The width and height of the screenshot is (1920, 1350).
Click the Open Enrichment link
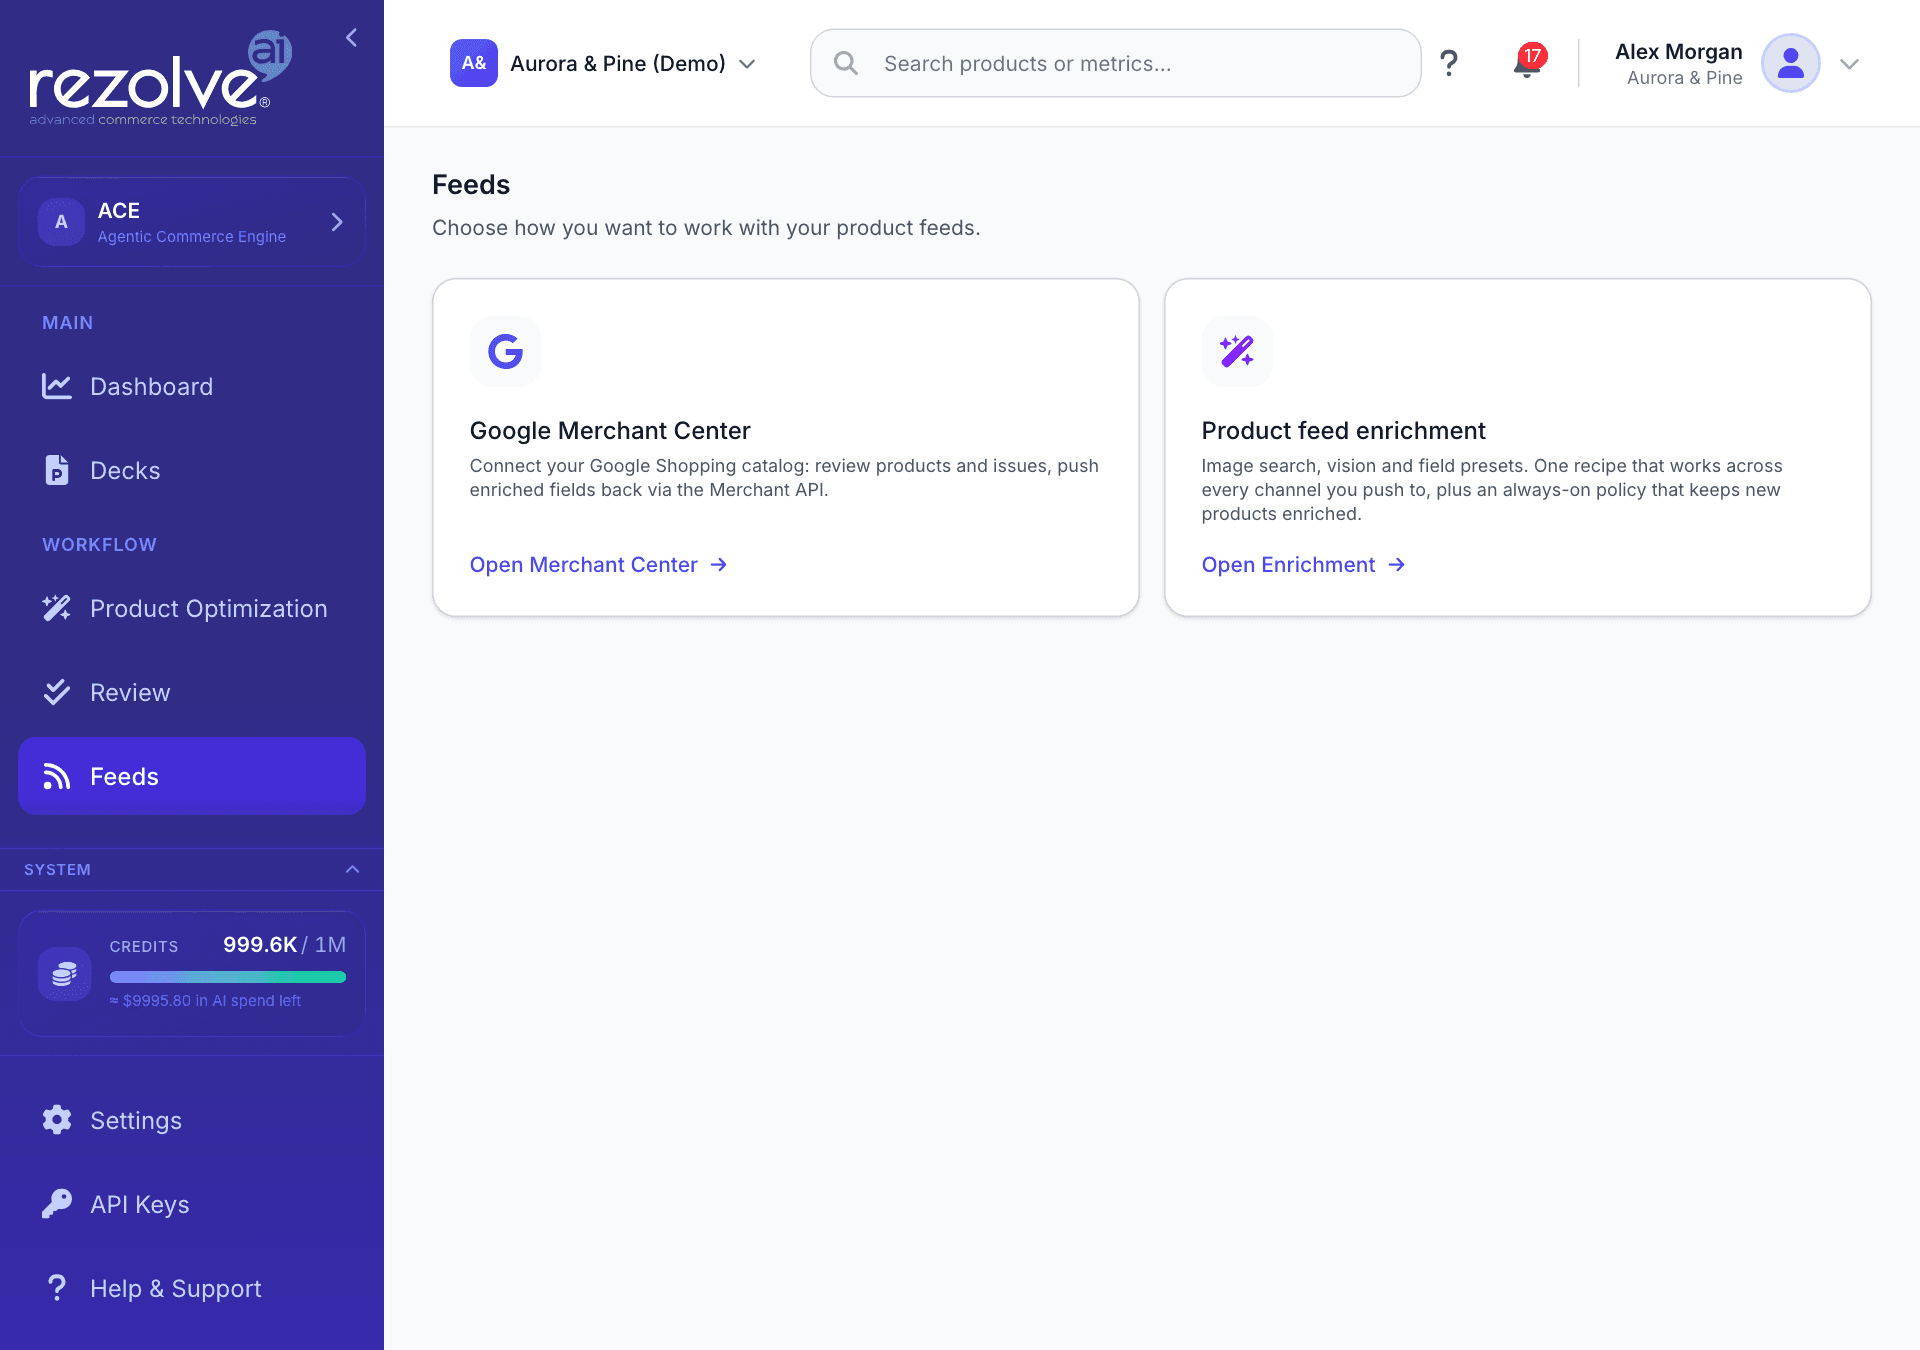1303,565
